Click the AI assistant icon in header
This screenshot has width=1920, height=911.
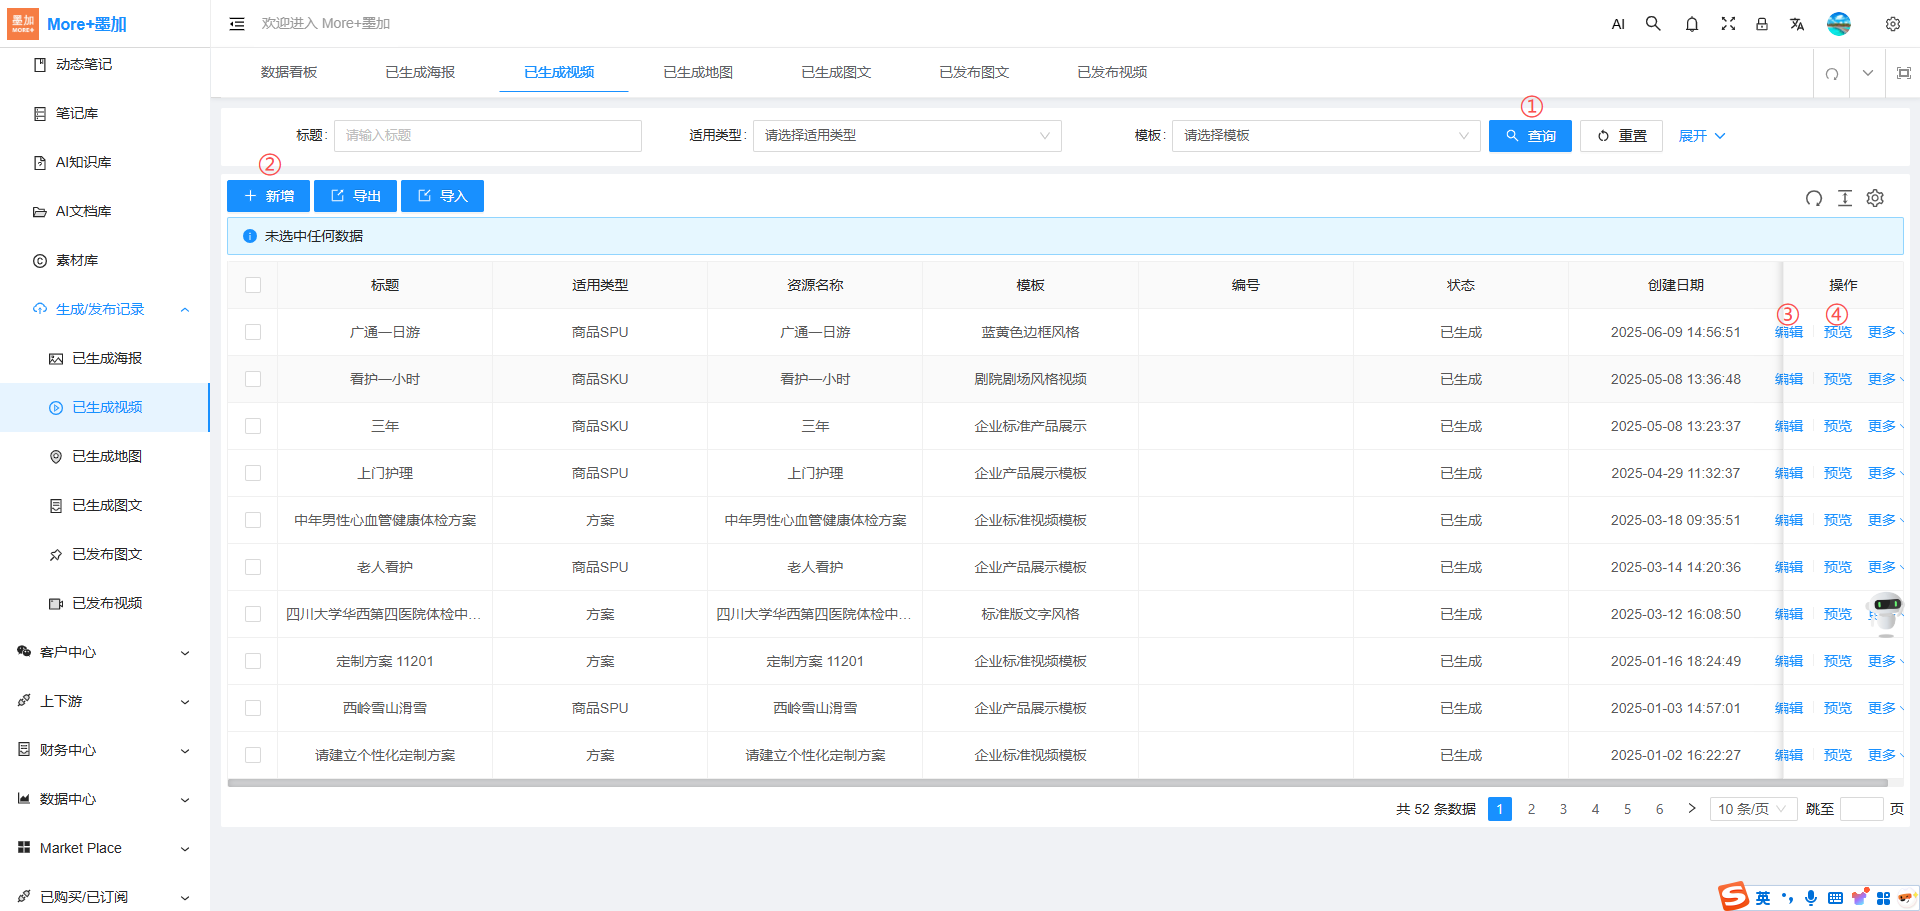click(1618, 24)
